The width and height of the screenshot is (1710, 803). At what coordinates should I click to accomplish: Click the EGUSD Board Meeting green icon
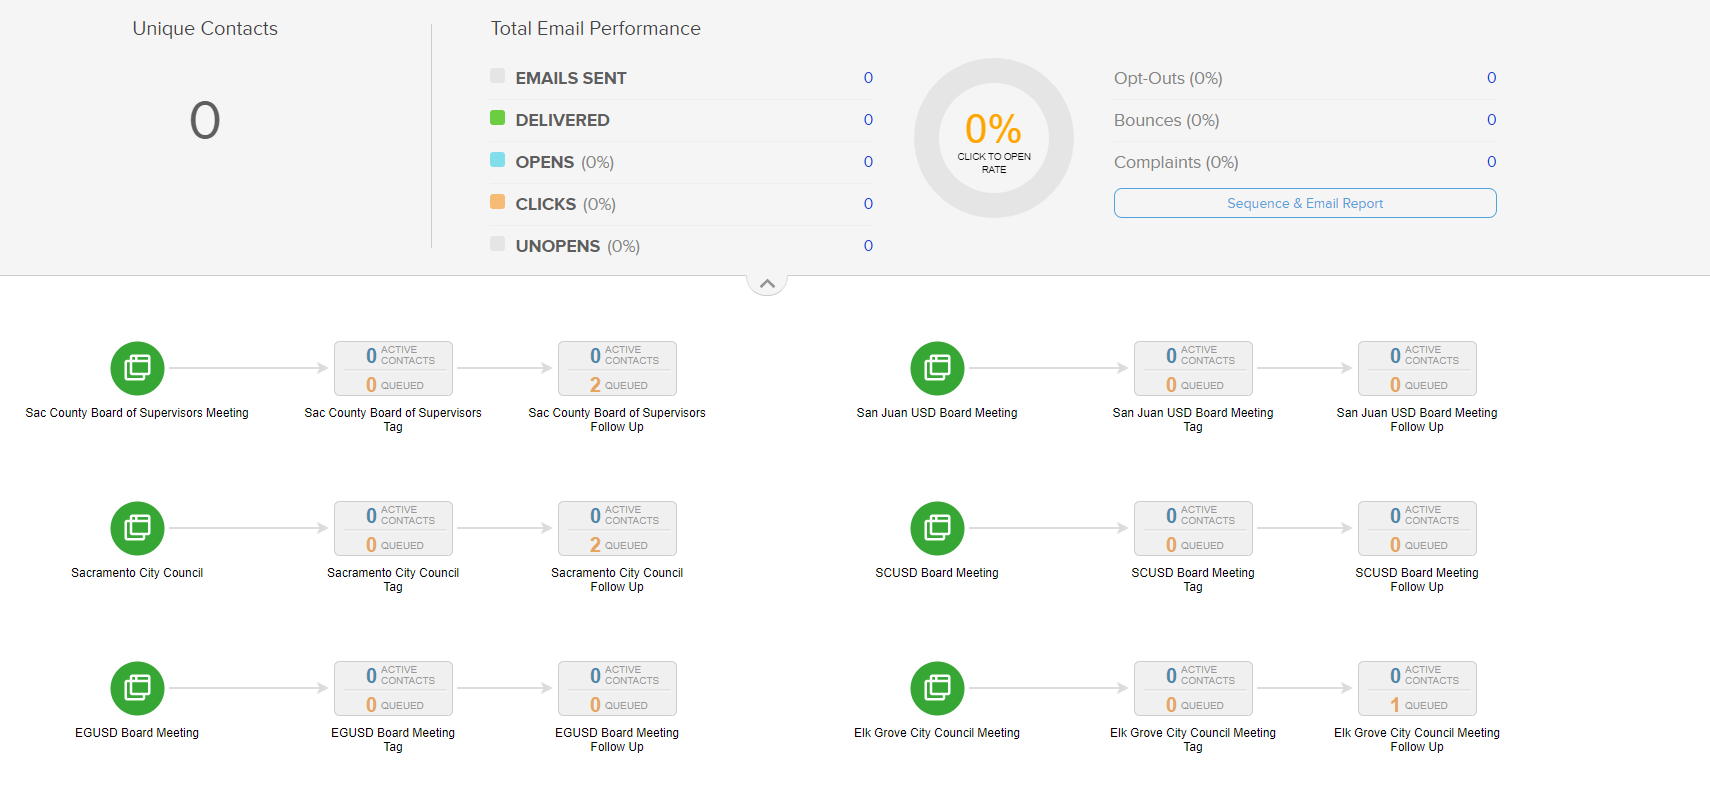tap(137, 688)
